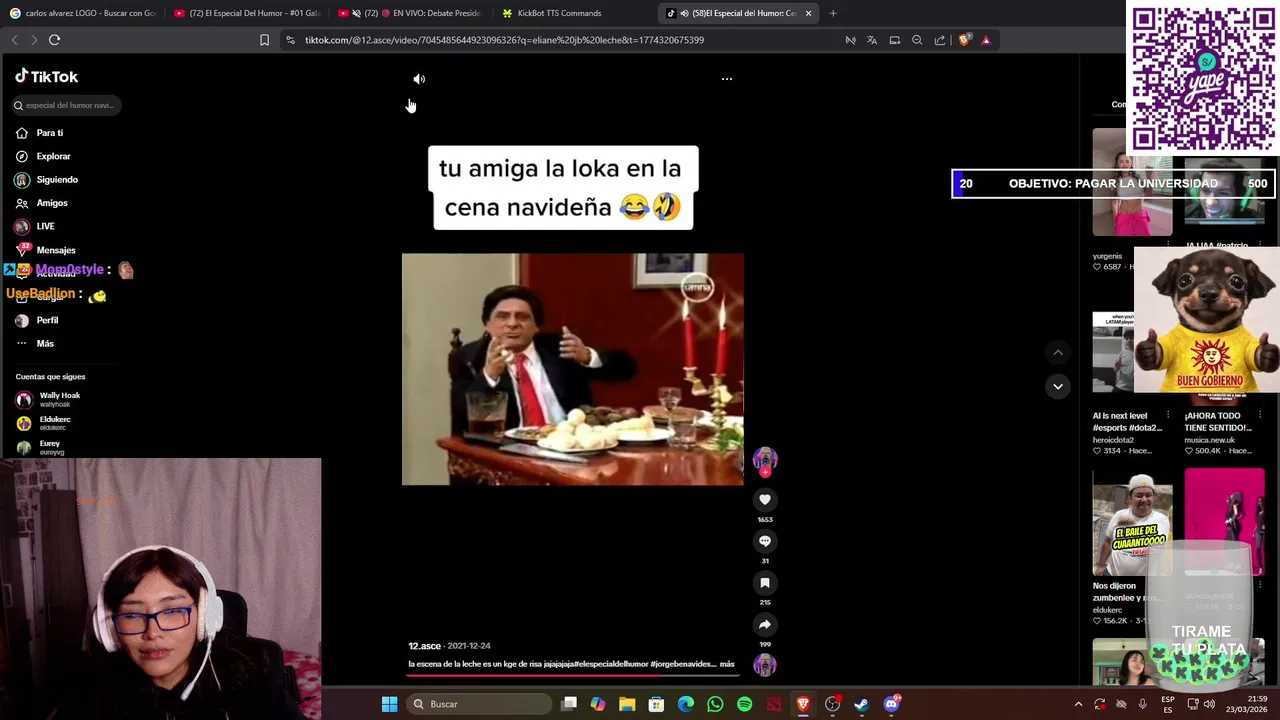Screen dimensions: 1280x720
Task: Open Microsoft Edge from taskbar
Action: point(686,704)
